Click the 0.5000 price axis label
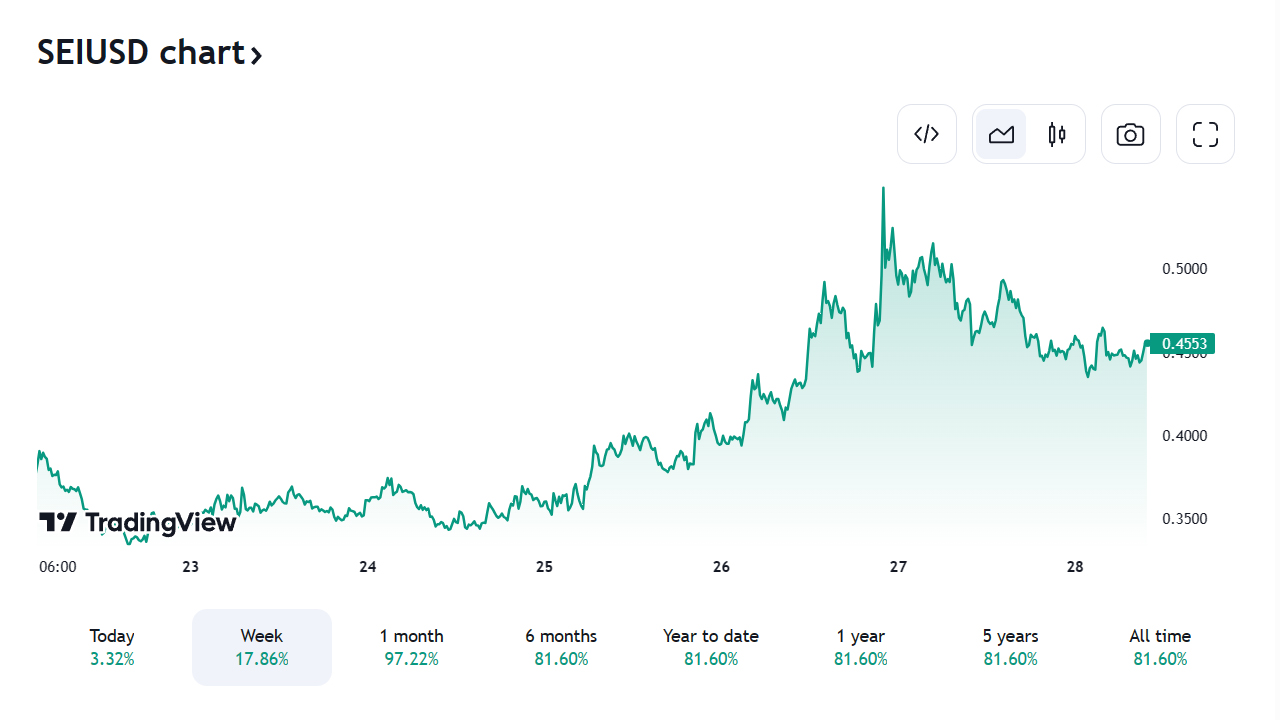 click(x=1184, y=269)
